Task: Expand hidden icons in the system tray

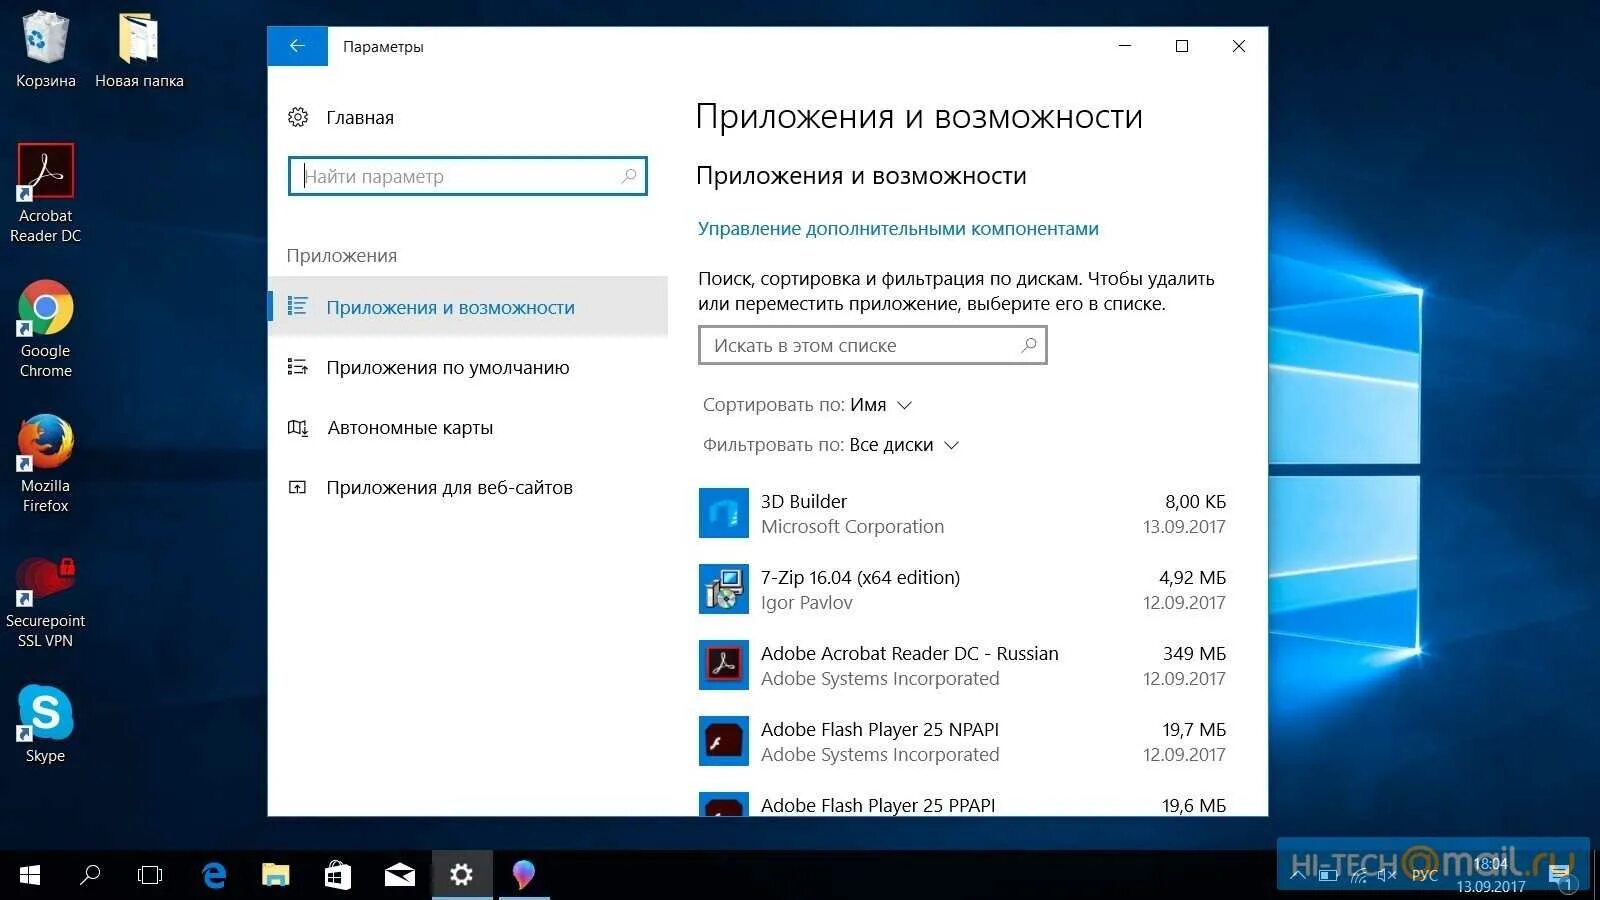Action: pos(1297,874)
